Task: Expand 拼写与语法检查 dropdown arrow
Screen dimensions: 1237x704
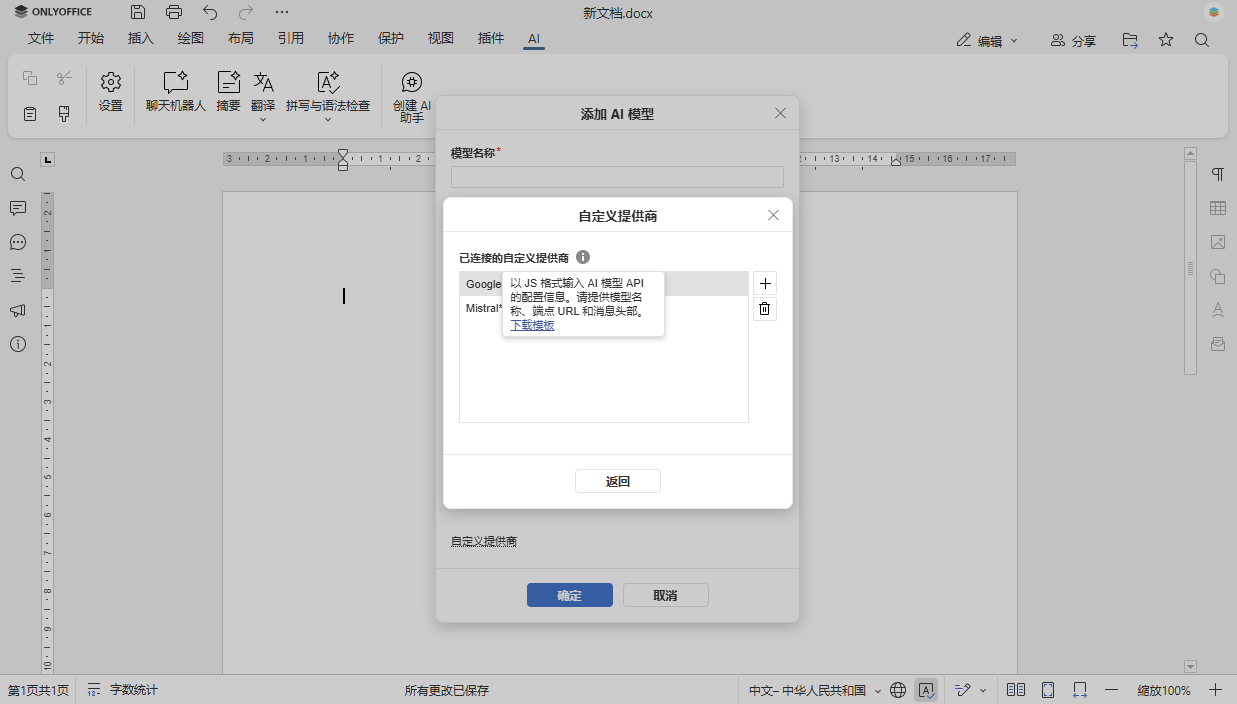Action: tap(328, 119)
